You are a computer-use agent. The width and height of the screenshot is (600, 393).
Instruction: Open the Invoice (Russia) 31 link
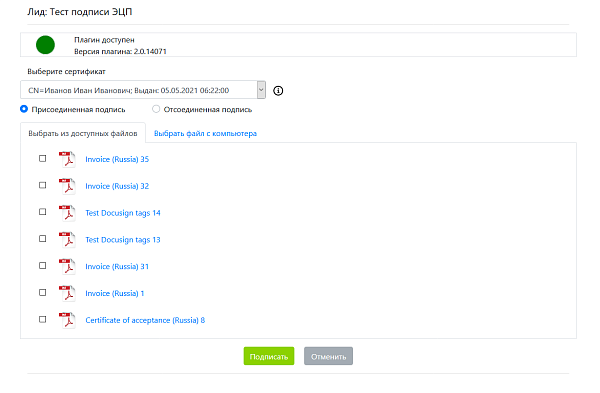(x=117, y=266)
